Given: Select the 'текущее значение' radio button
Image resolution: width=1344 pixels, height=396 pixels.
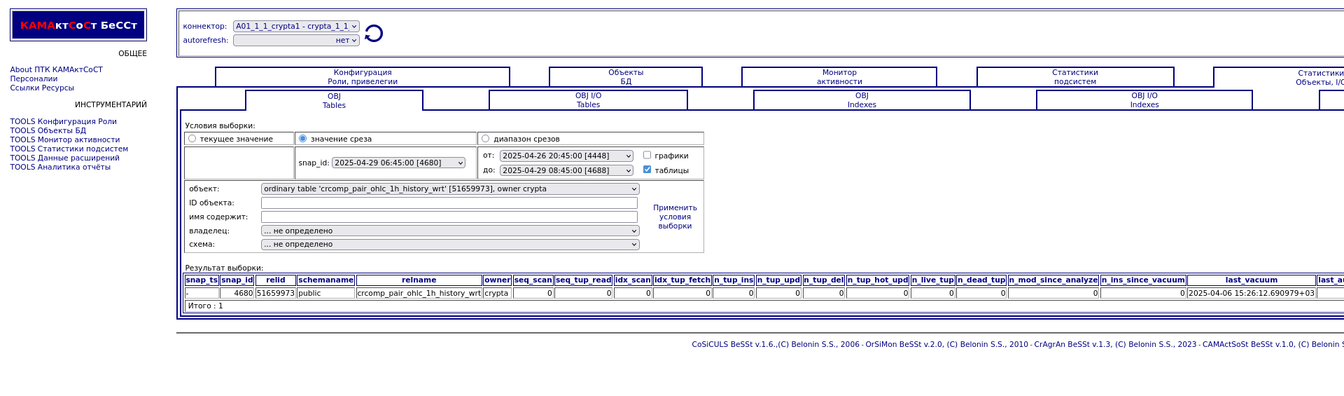Looking at the screenshot, I should (x=192, y=139).
